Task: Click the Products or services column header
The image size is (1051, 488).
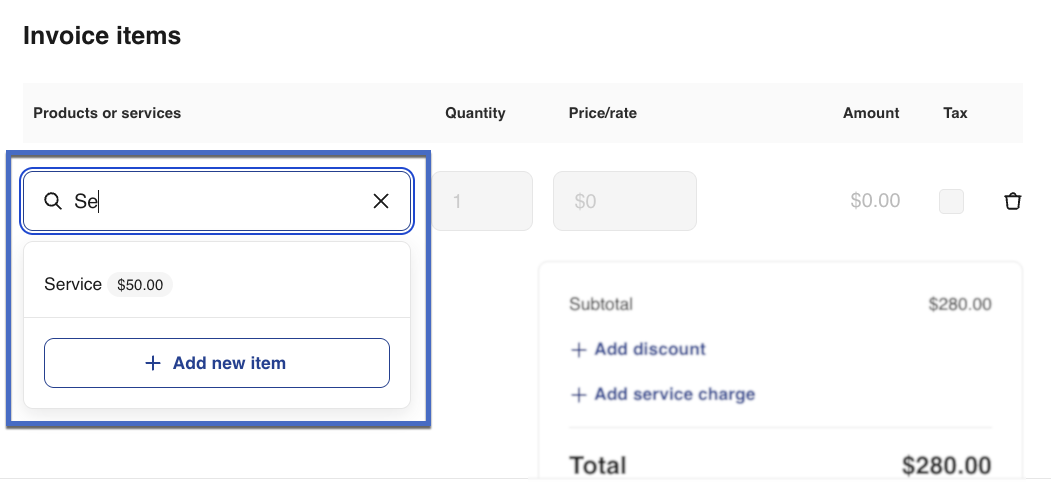Action: click(107, 113)
